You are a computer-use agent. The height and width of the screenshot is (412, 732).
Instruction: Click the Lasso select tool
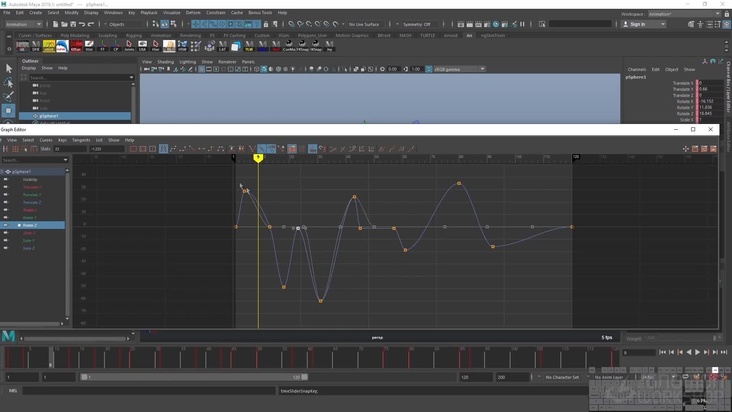8,82
